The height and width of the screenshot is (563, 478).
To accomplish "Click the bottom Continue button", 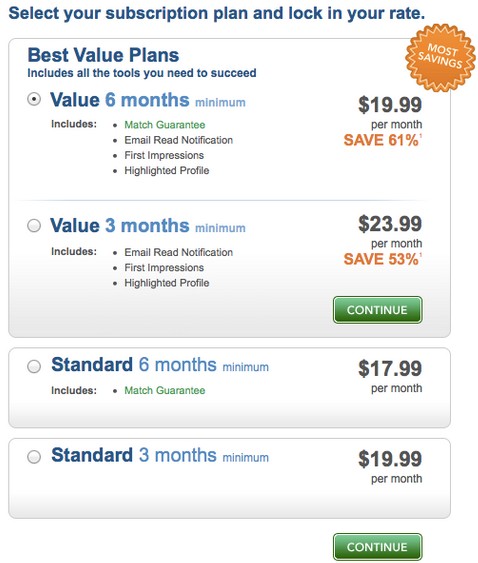I will point(377,547).
